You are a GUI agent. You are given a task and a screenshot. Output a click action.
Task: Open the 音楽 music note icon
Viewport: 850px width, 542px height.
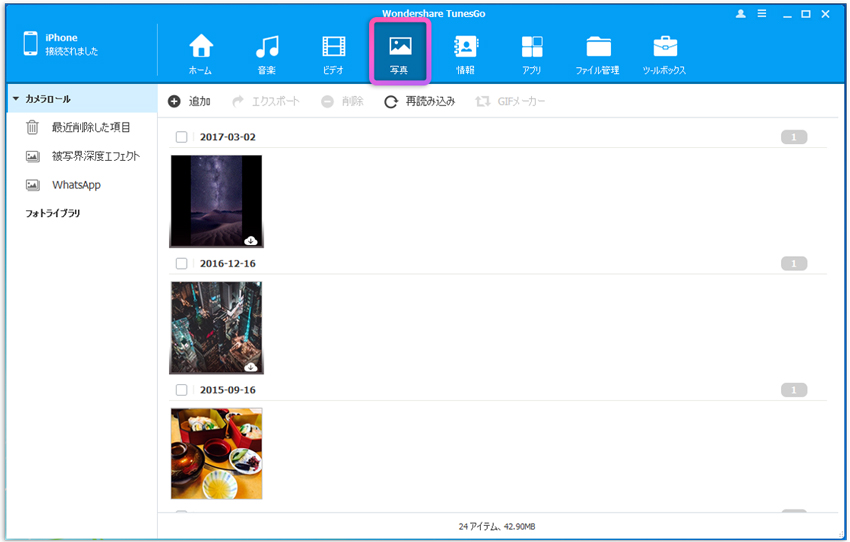pos(267,47)
